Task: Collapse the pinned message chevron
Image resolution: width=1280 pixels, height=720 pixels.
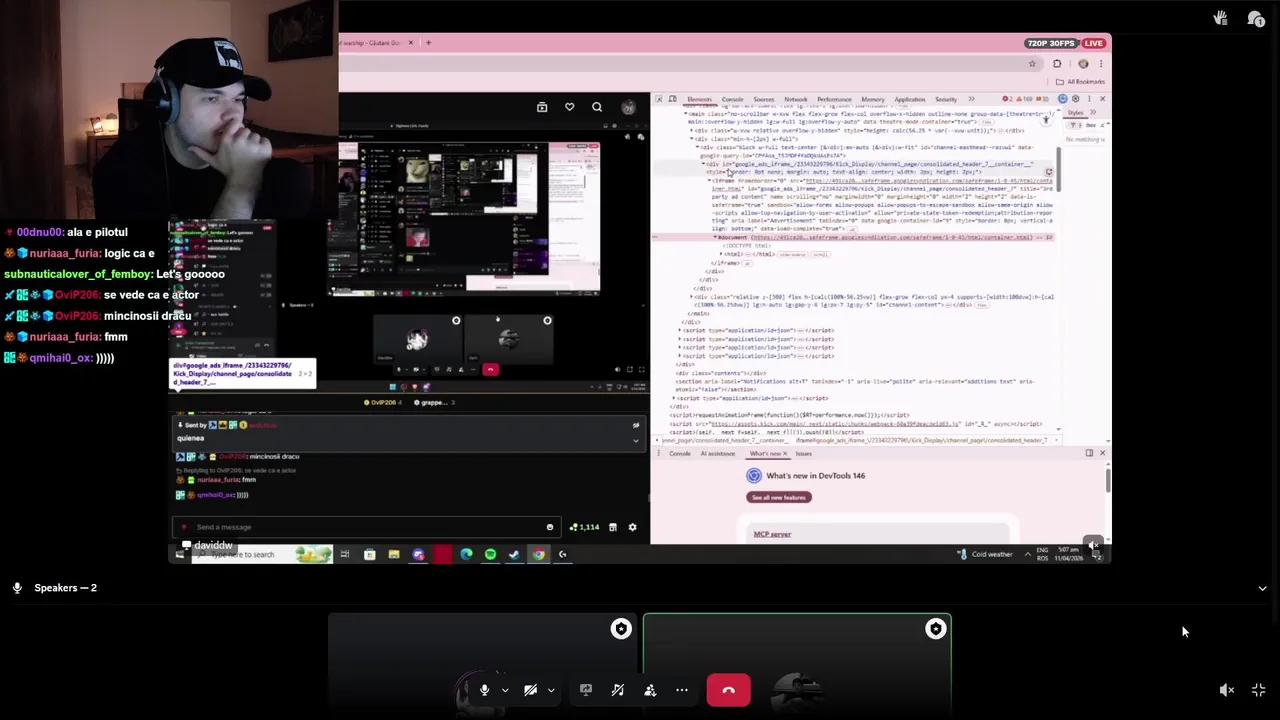Action: pos(636,440)
